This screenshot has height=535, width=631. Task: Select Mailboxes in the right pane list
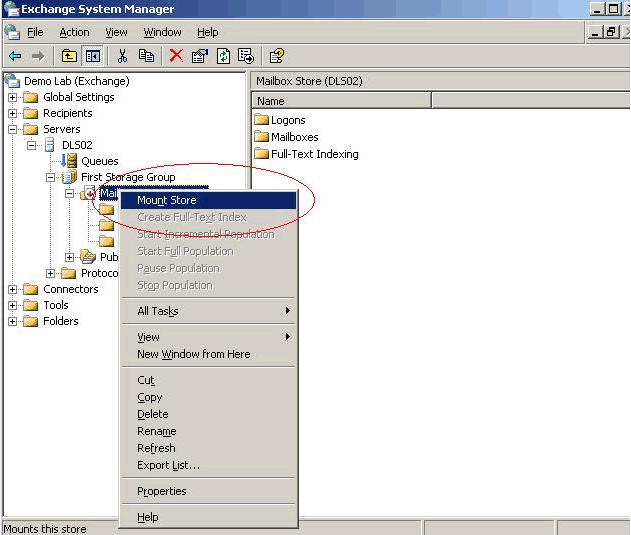tap(295, 137)
